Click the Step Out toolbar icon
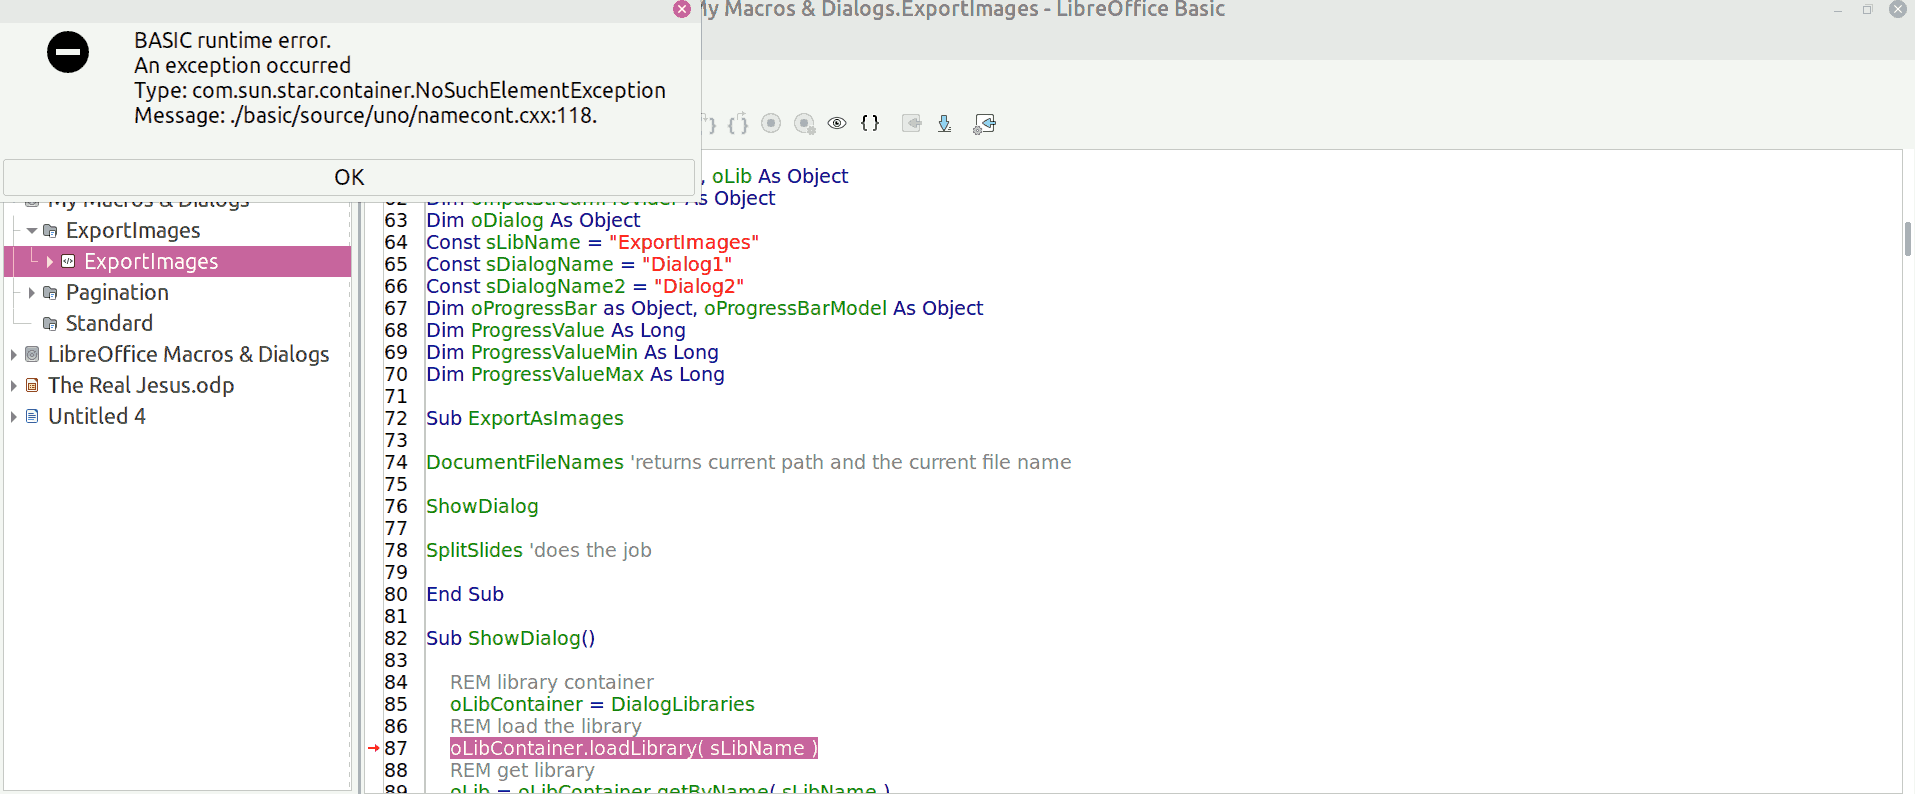The image size is (1915, 794). [x=738, y=123]
